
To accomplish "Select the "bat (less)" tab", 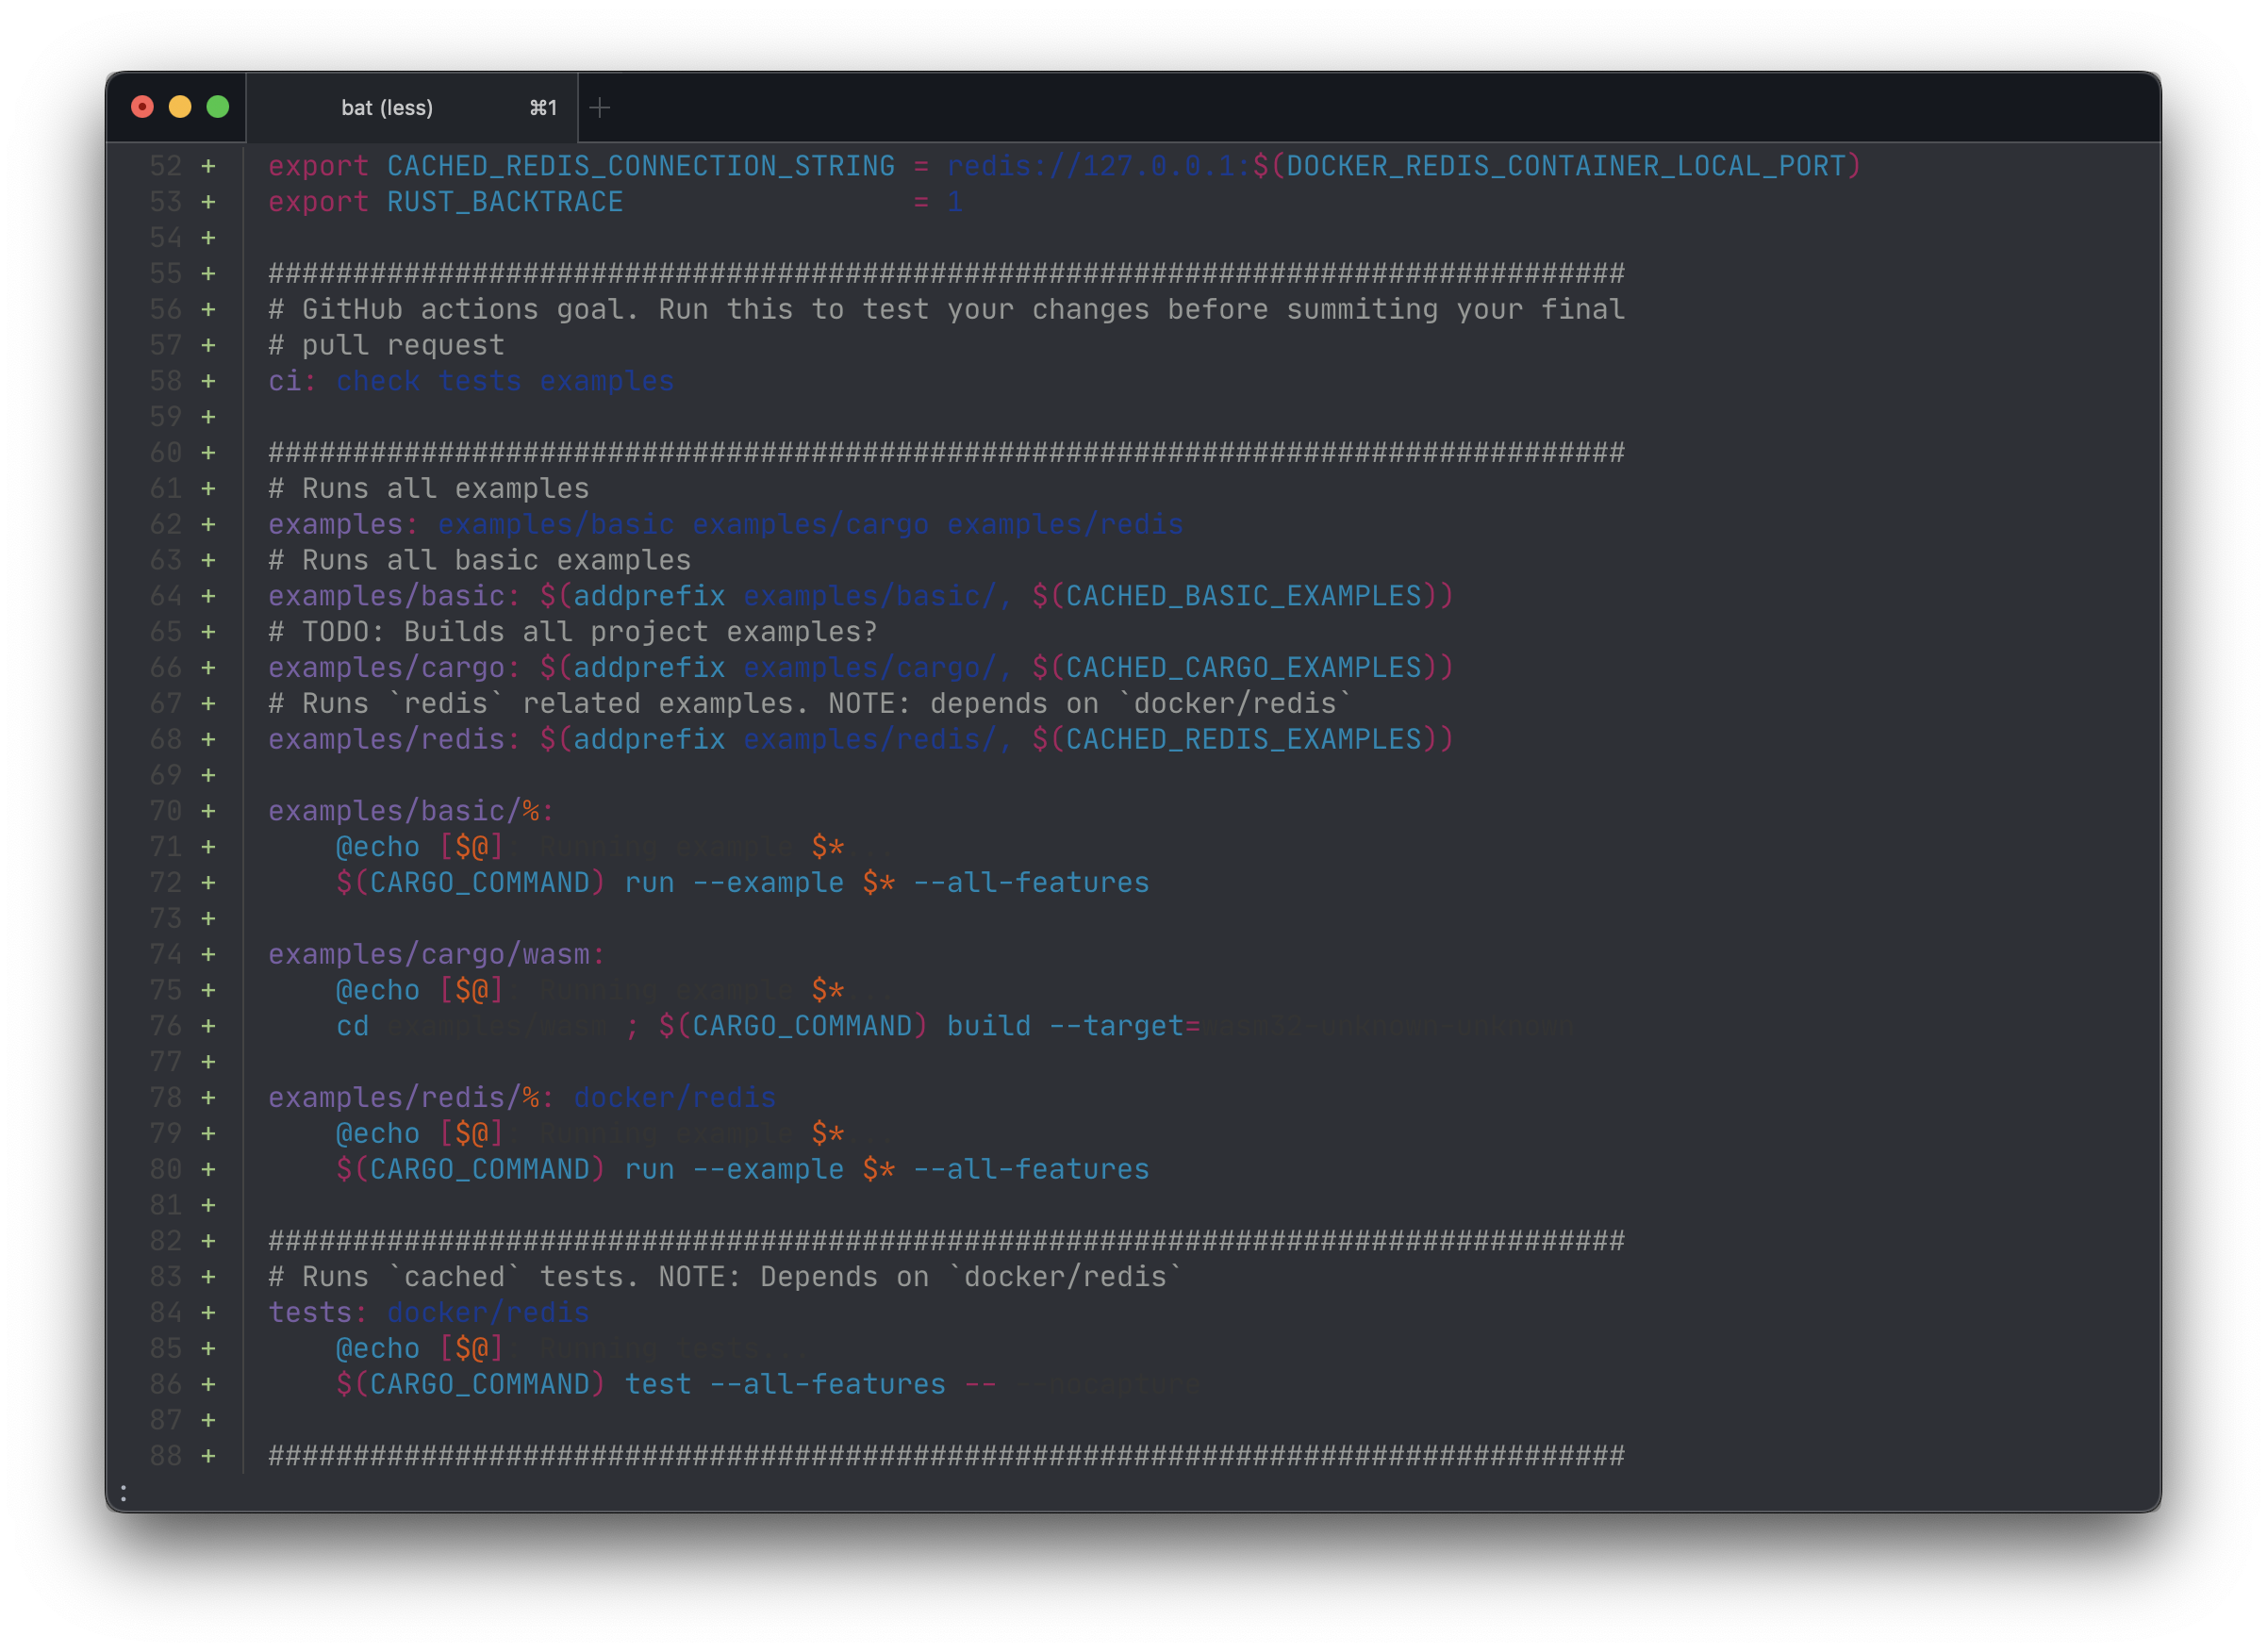I will click(388, 107).
